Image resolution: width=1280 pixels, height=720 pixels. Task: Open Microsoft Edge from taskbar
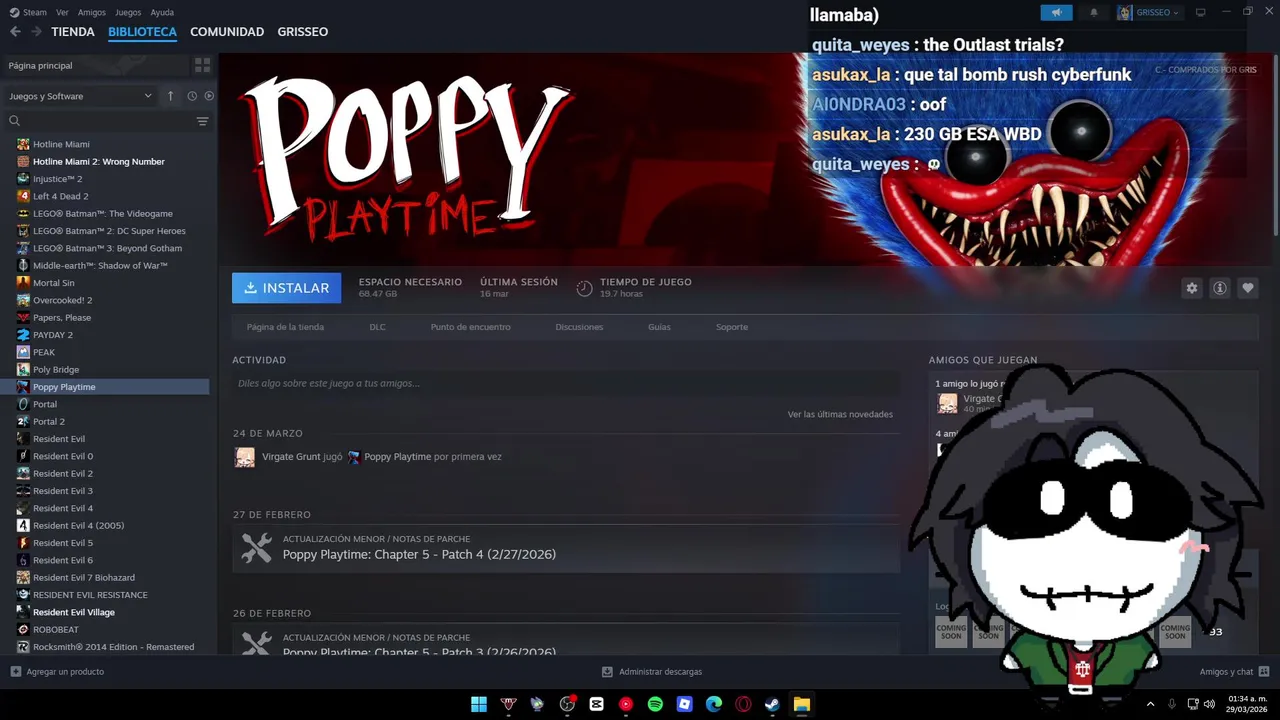[714, 704]
